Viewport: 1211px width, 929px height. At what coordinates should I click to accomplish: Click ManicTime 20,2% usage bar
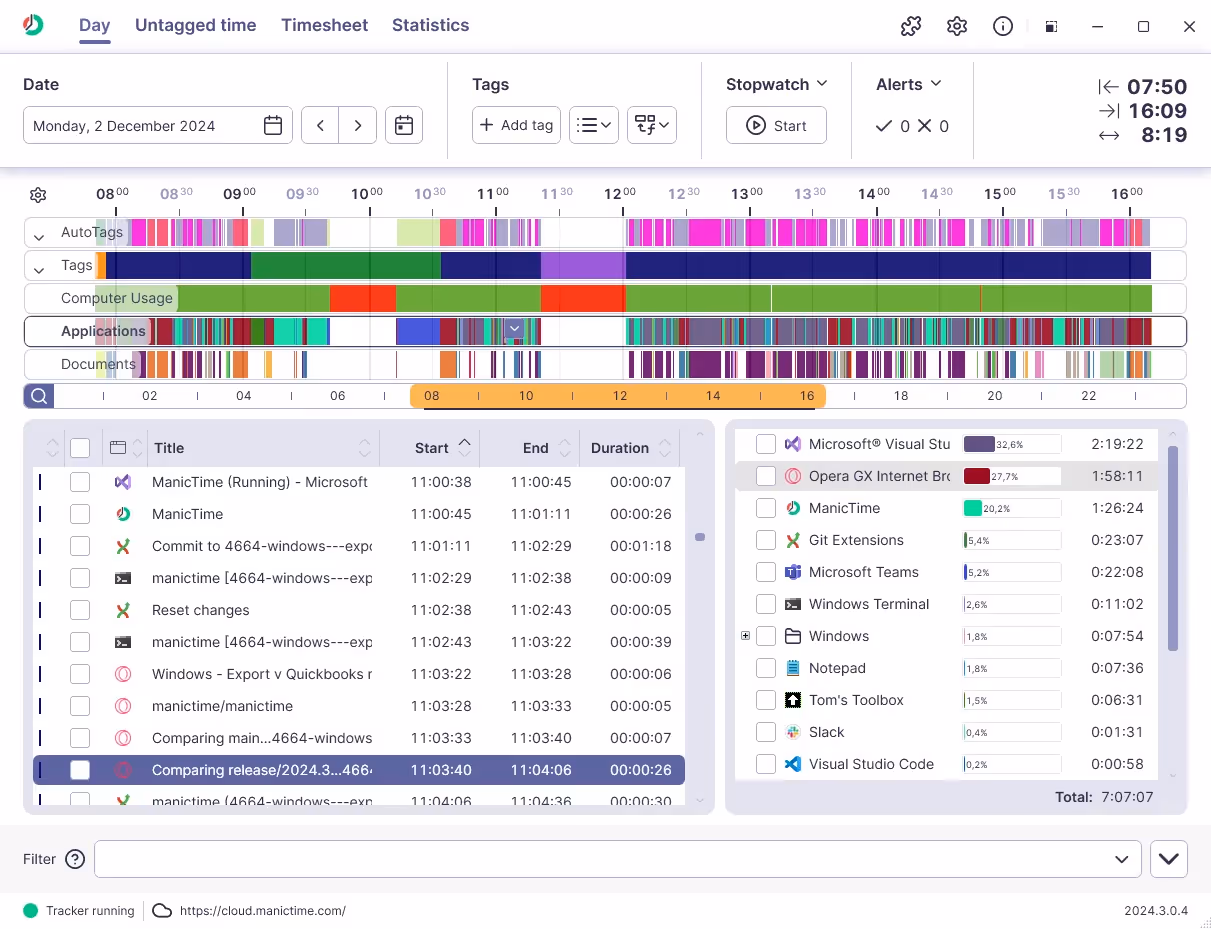pyautogui.click(x=1011, y=508)
